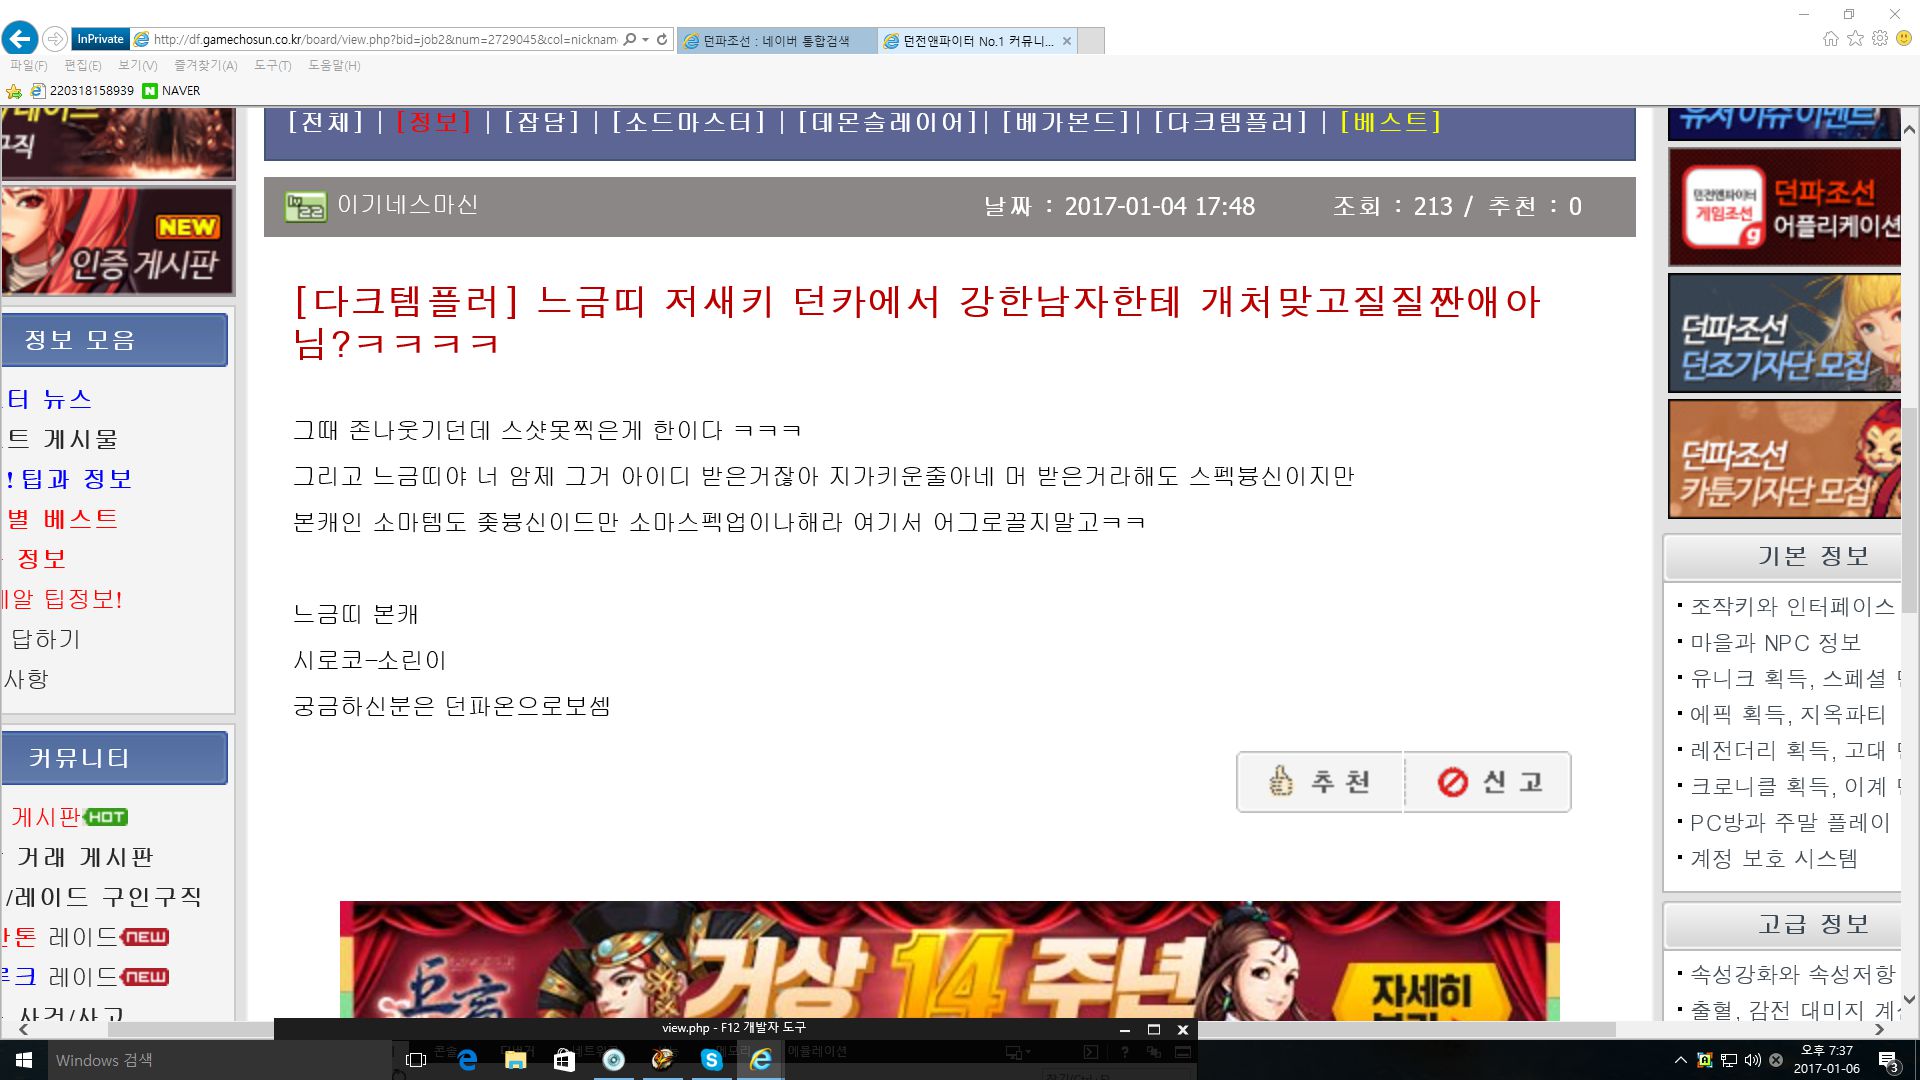
Task: Click the browser forward arrow
Action: point(55,39)
